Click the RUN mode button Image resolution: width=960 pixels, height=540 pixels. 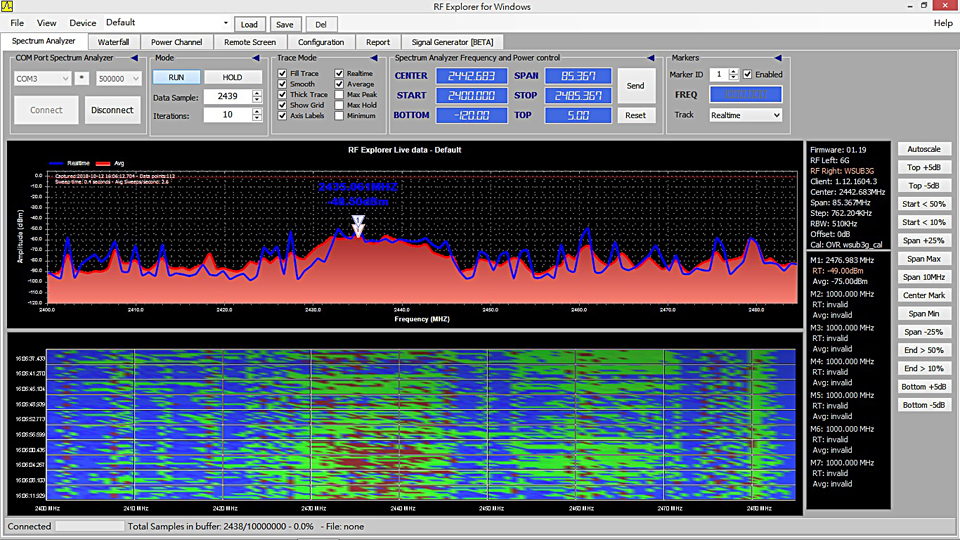[x=176, y=77]
